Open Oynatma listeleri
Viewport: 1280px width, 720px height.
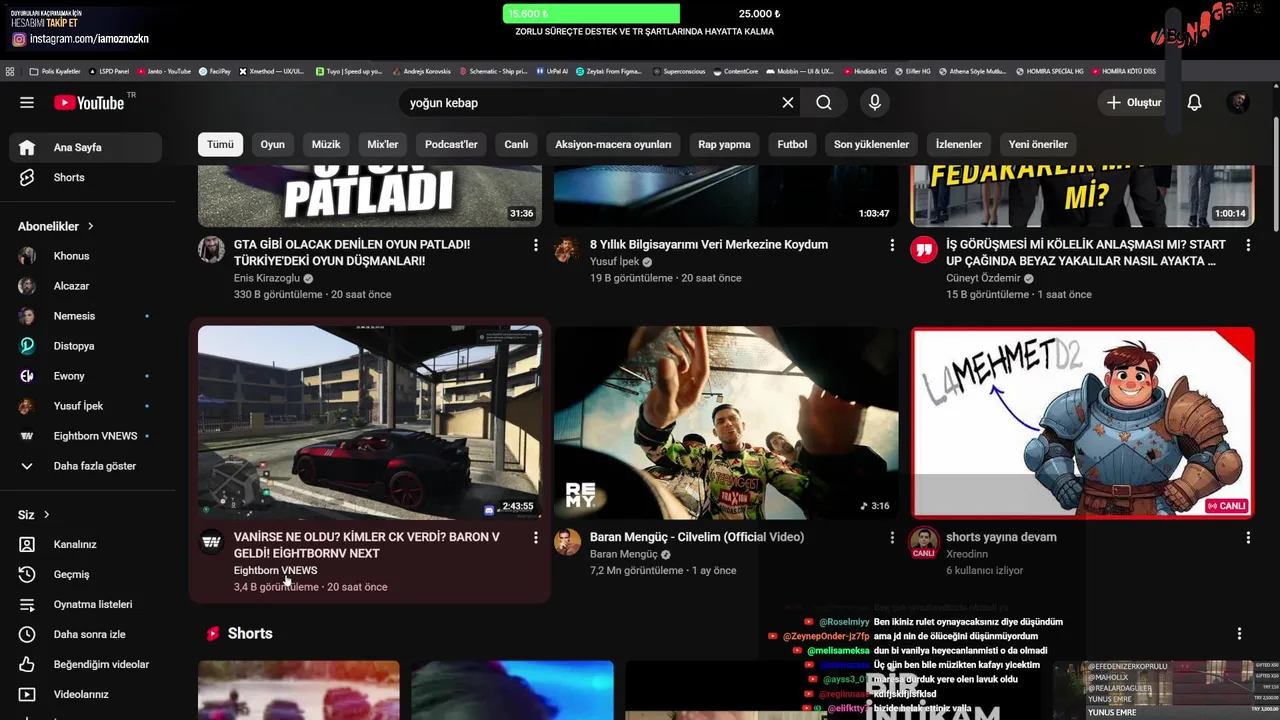pyautogui.click(x=85, y=604)
